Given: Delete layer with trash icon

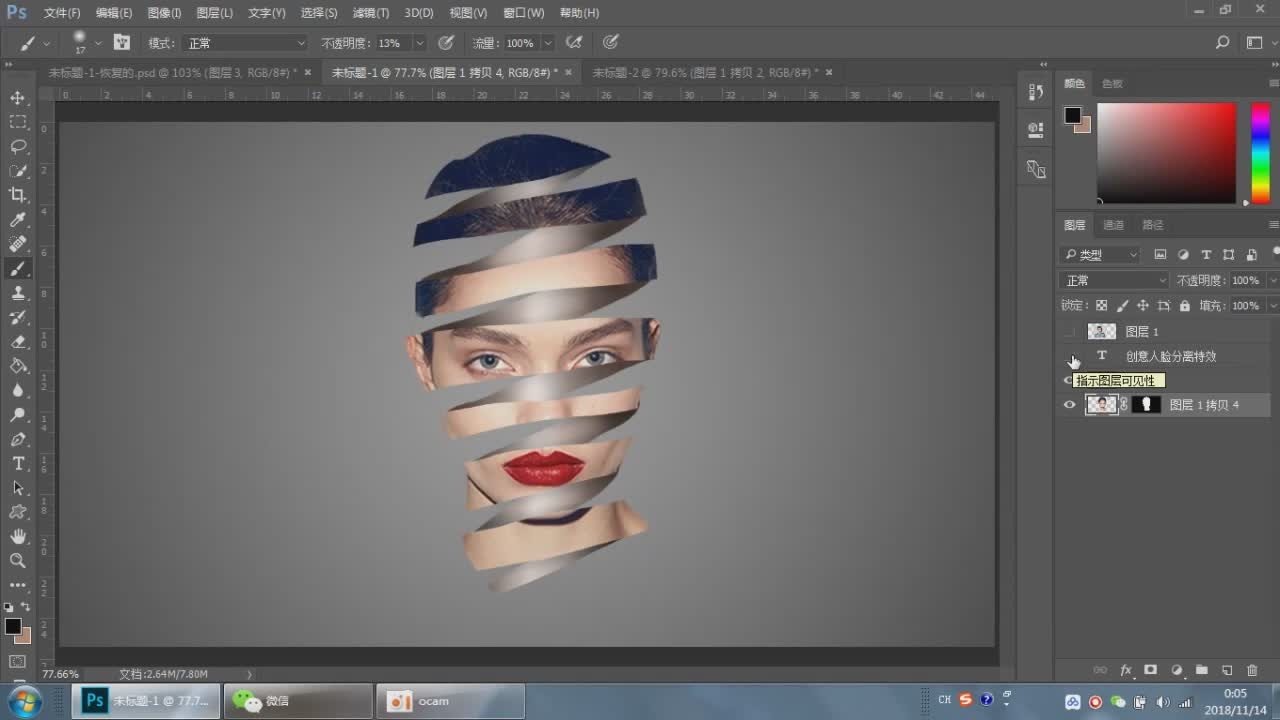Looking at the screenshot, I should (x=1253, y=670).
